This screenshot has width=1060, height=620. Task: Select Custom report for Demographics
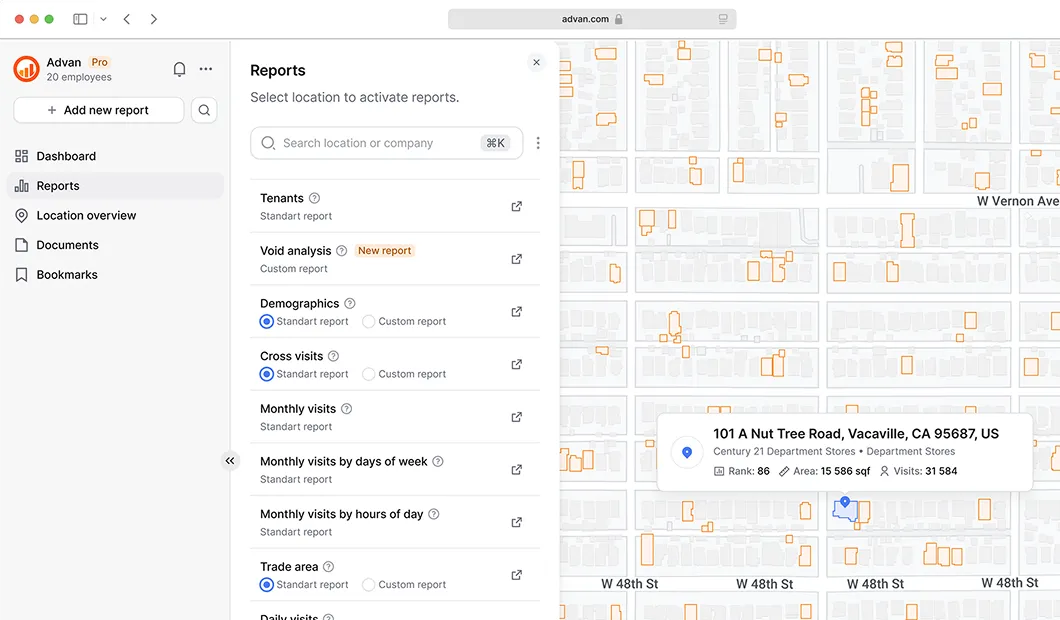[368, 321]
